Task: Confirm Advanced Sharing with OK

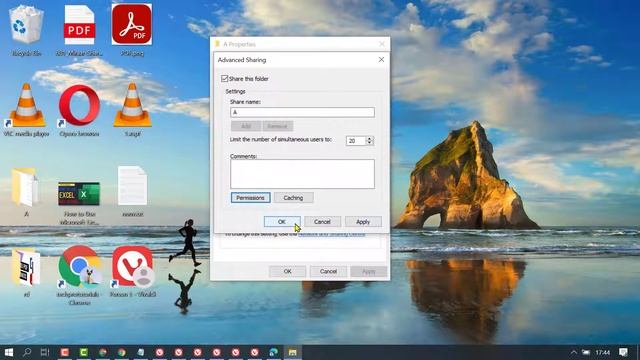Action: pyautogui.click(x=282, y=222)
